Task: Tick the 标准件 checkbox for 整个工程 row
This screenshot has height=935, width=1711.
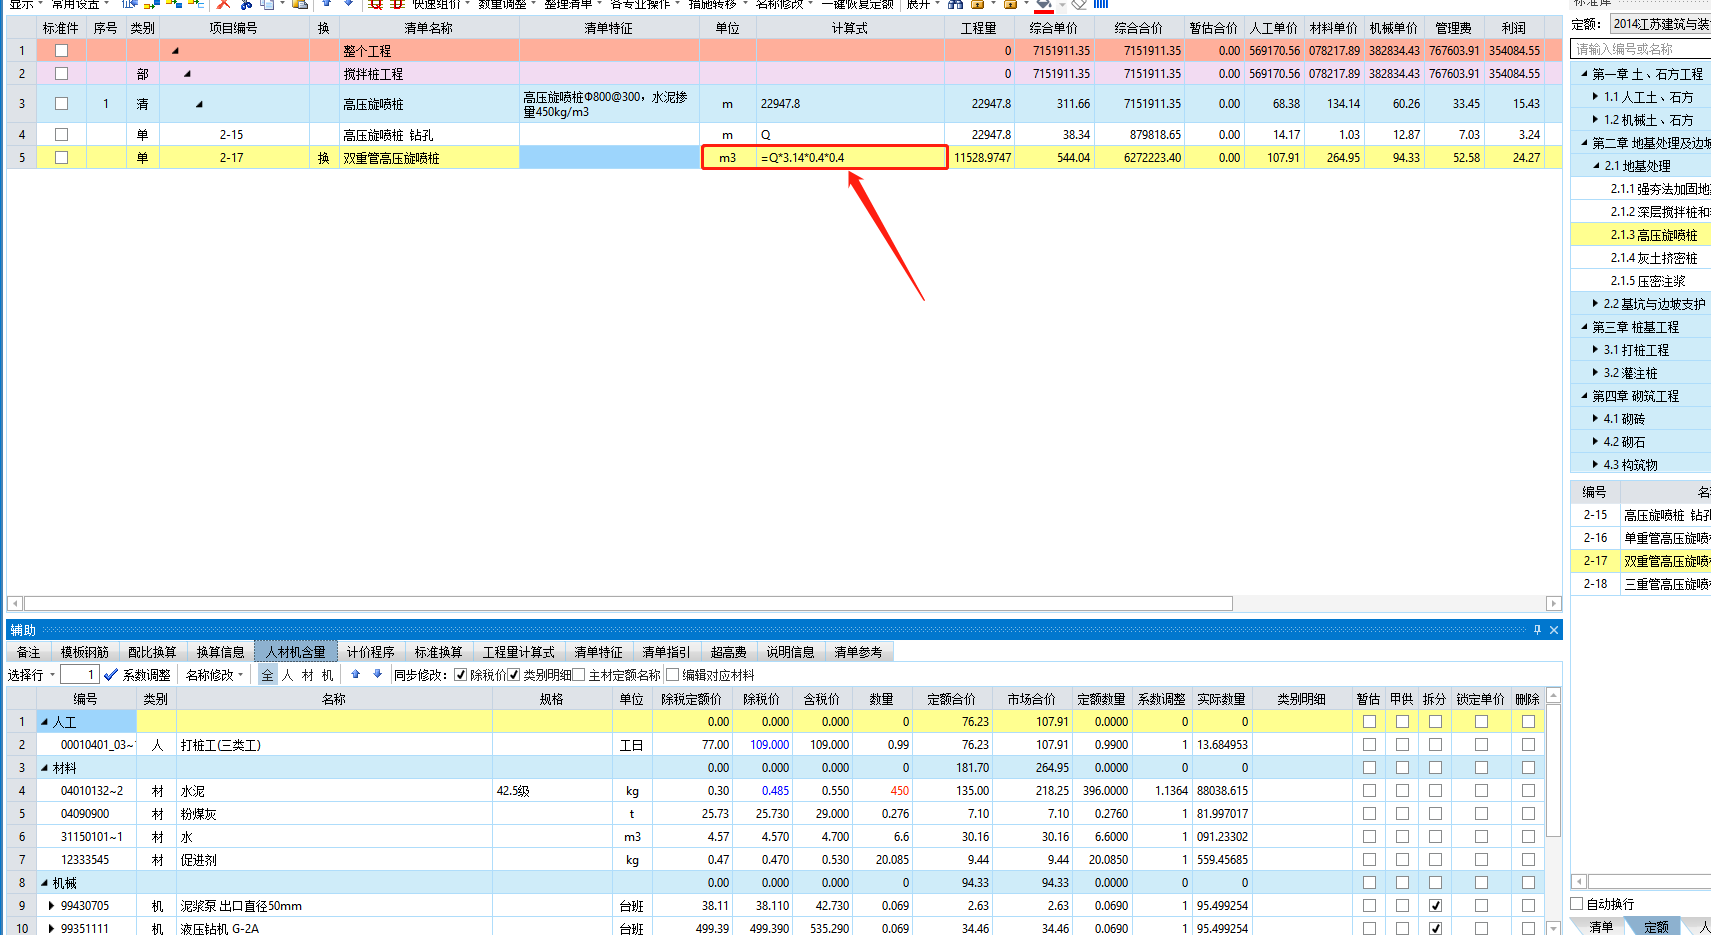Action: pyautogui.click(x=61, y=50)
